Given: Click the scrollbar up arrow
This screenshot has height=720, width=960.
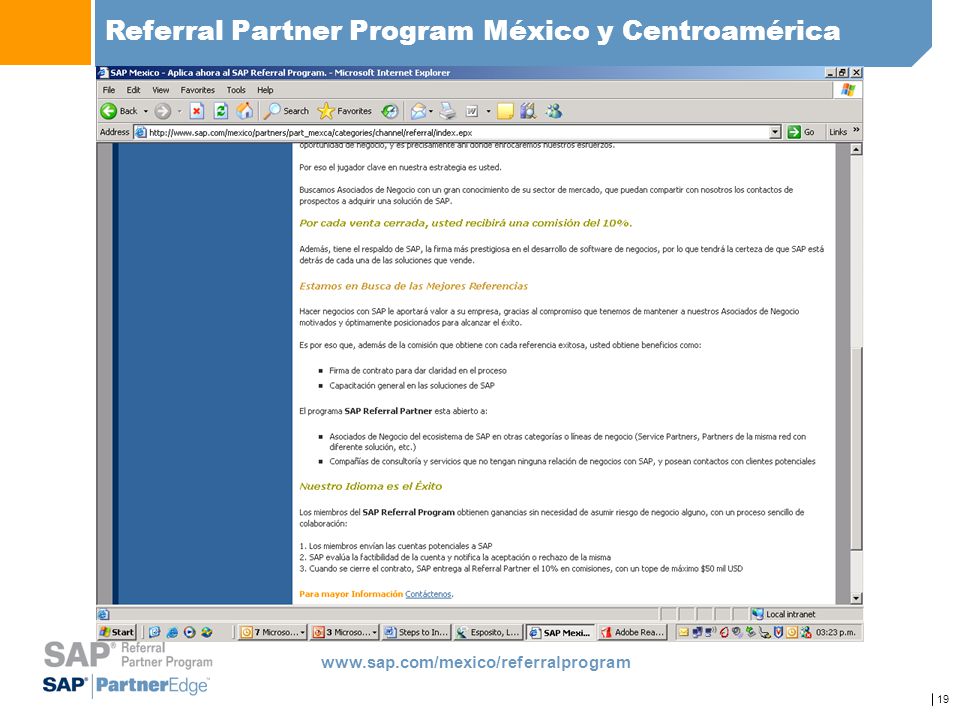Looking at the screenshot, I should coord(857,149).
